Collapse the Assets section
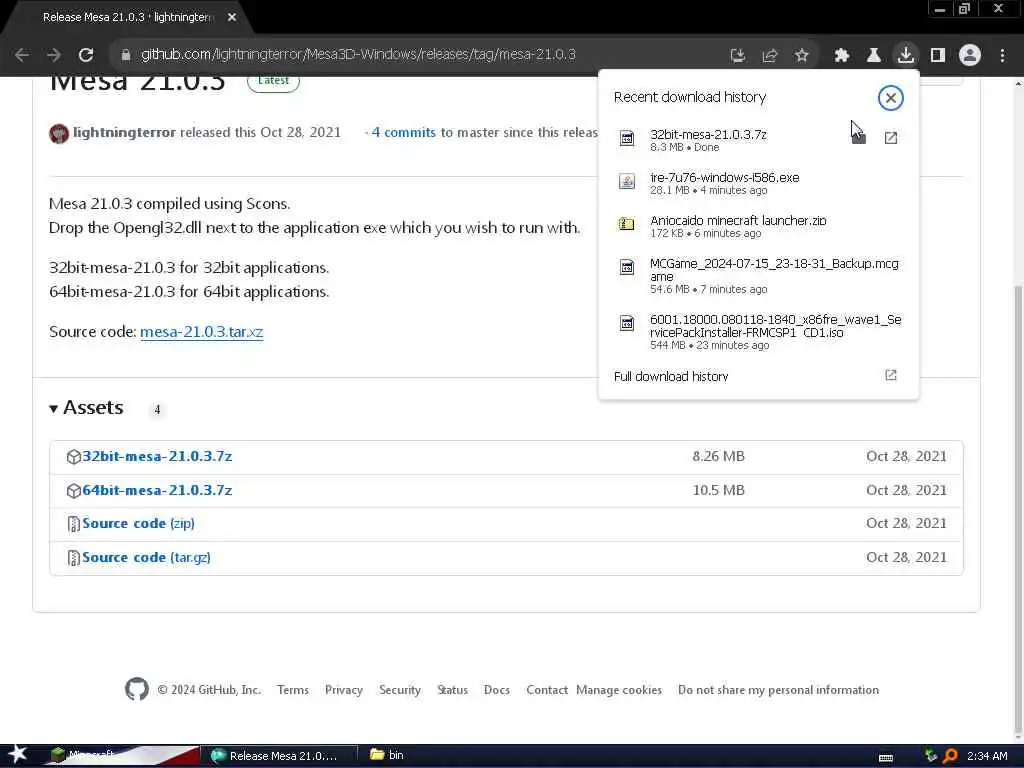Screen dimensions: 1024x768 pyautogui.click(x=86, y=408)
